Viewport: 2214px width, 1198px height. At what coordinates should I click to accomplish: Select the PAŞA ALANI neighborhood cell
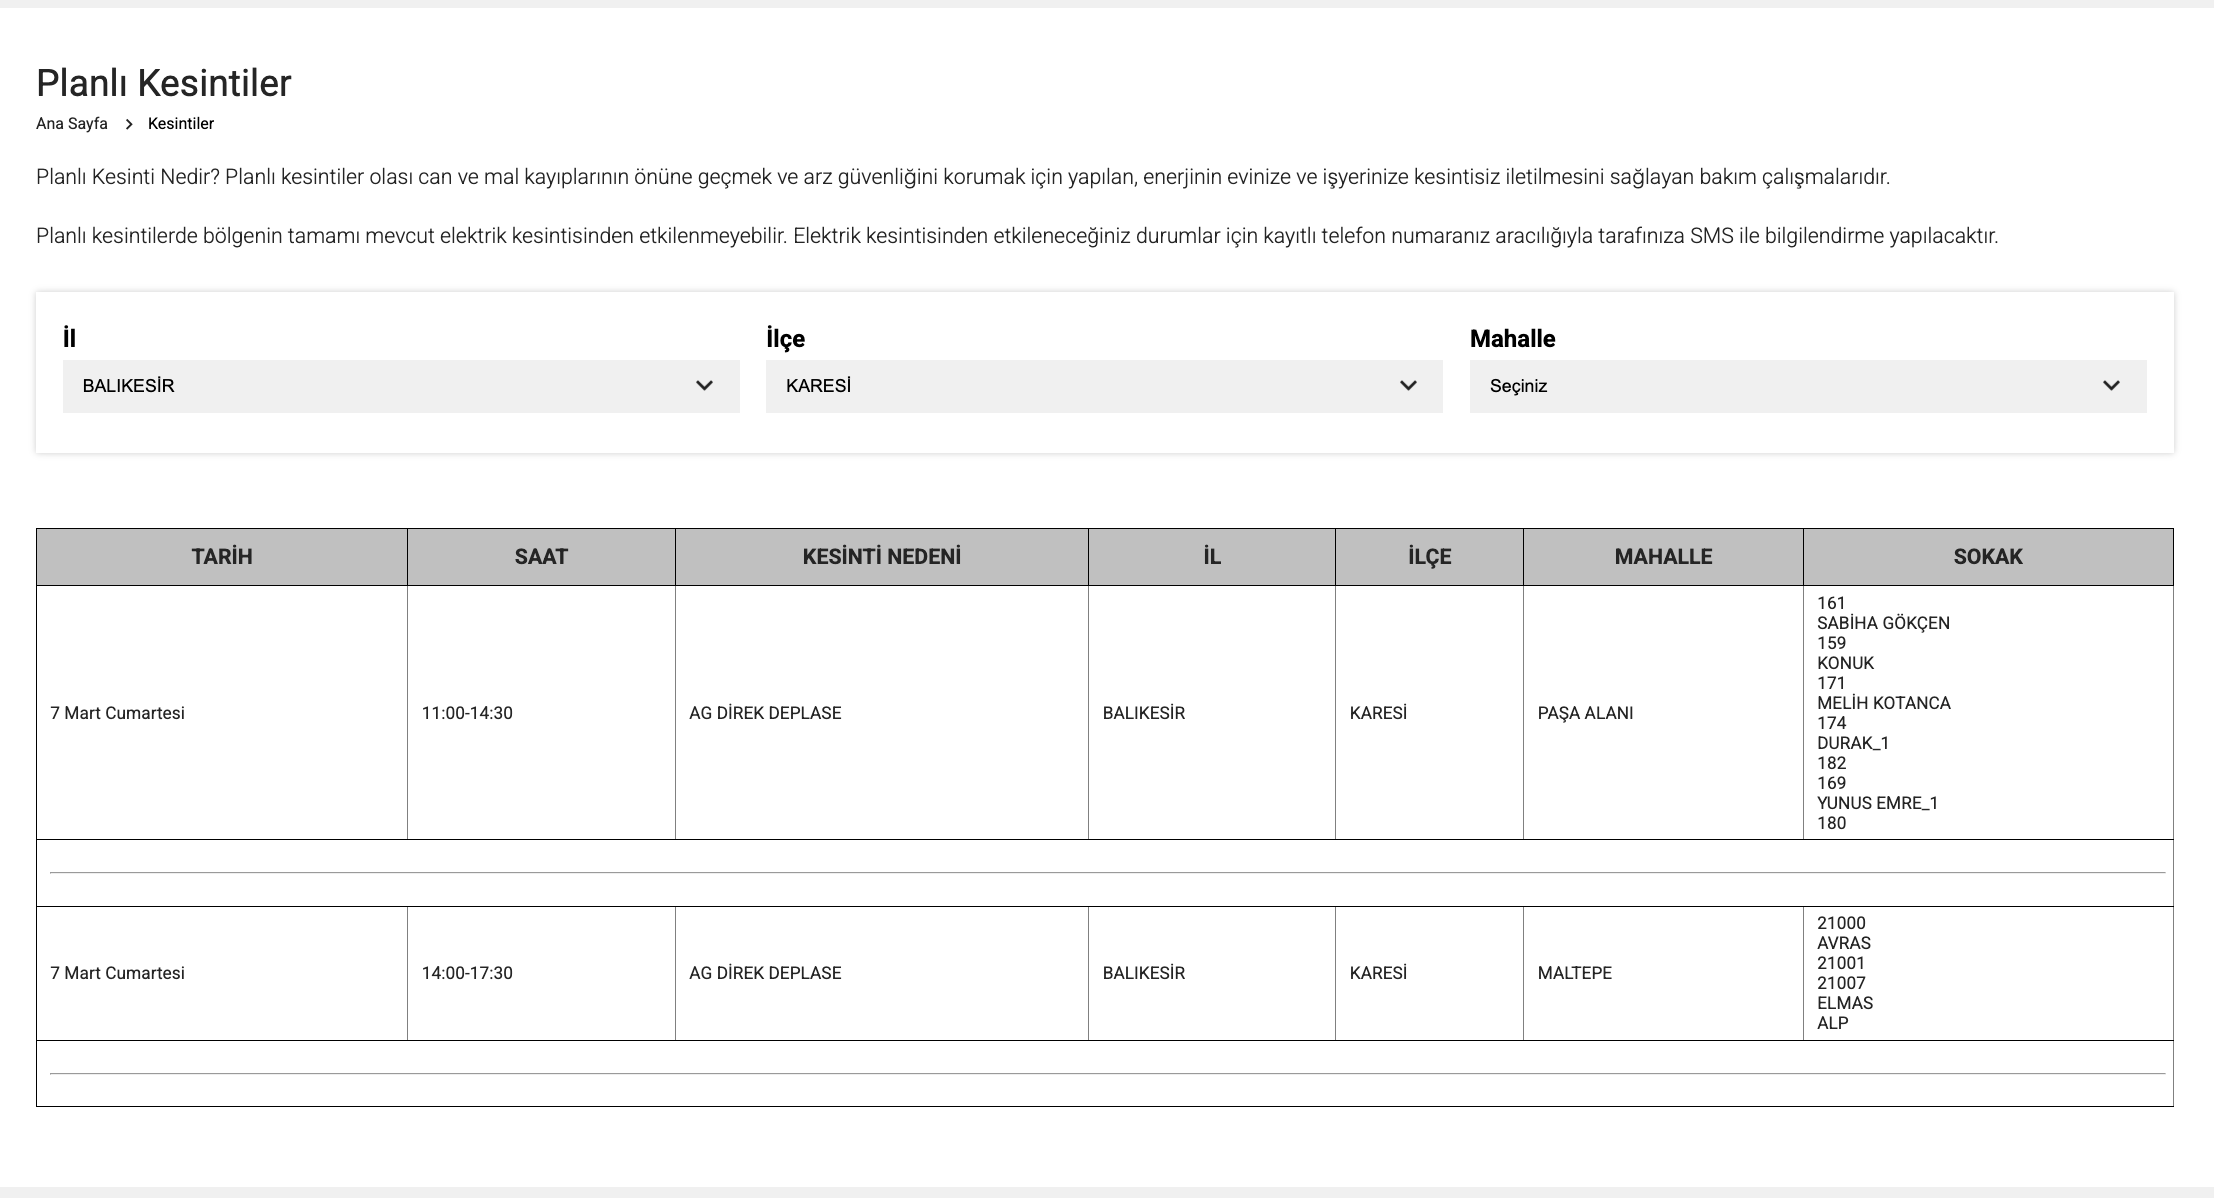click(x=1585, y=713)
